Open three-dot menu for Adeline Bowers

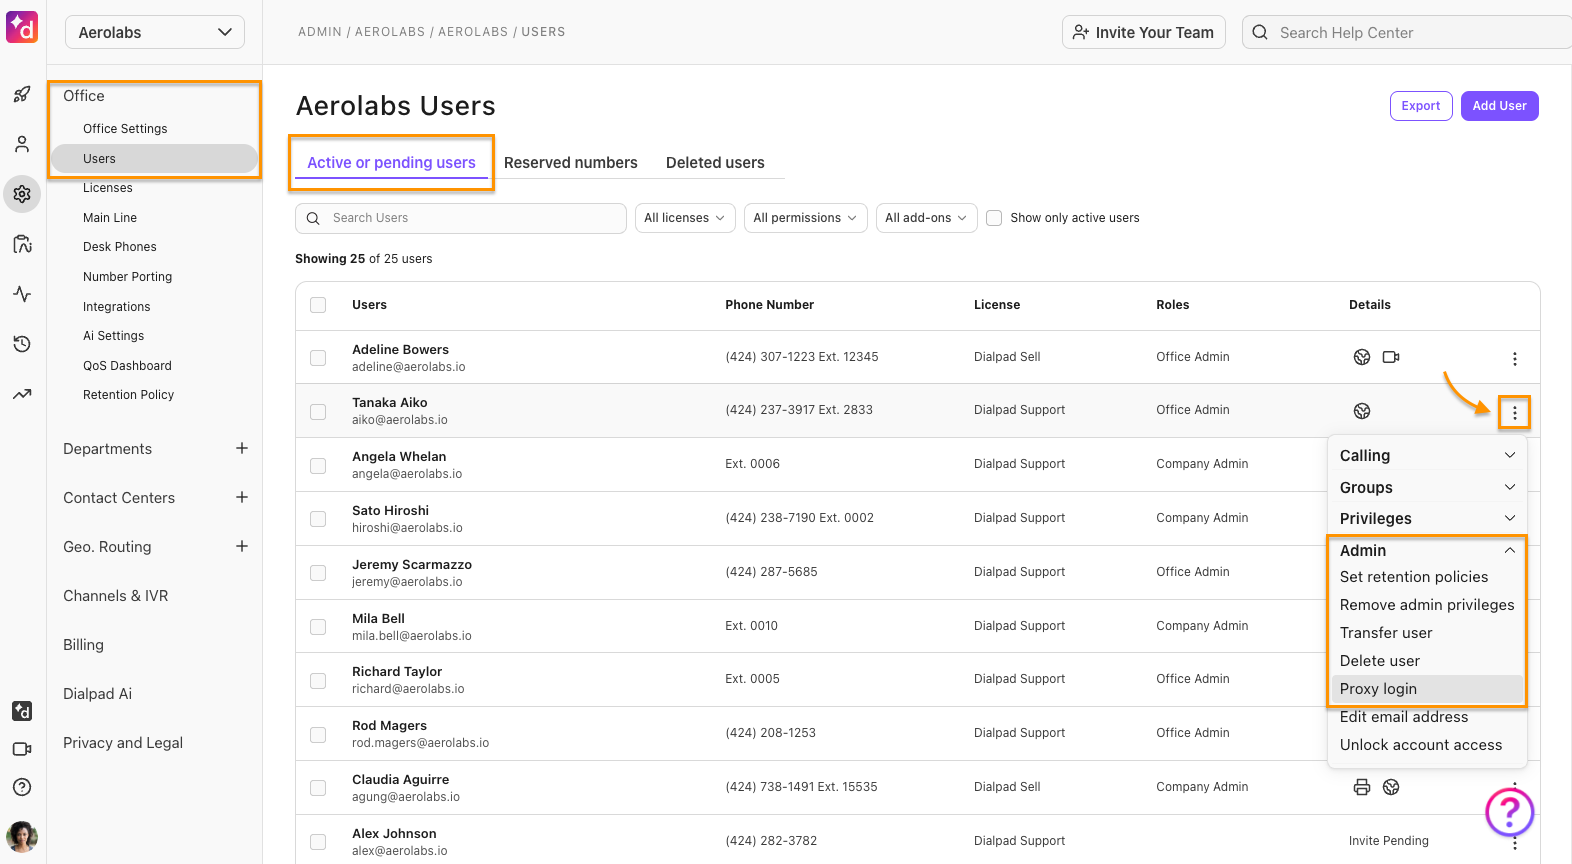click(x=1515, y=359)
